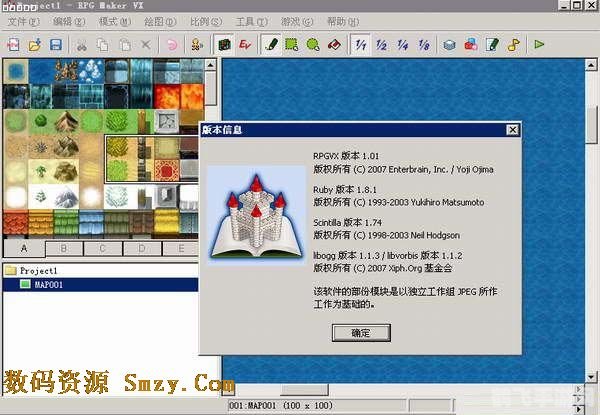Image resolution: width=600 pixels, height=415 pixels.
Task: Switch to tileset tab C
Action: click(x=103, y=249)
